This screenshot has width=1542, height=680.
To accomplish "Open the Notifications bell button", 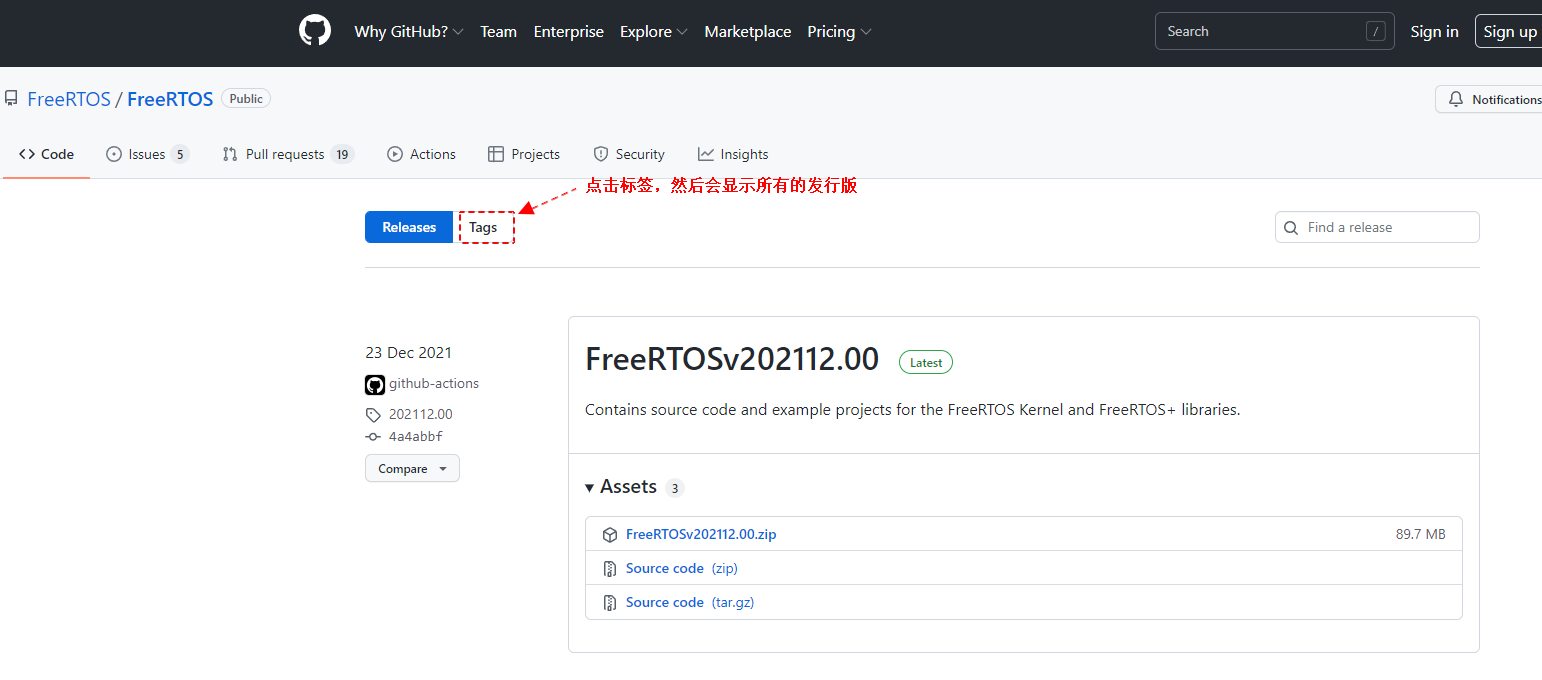I will point(1490,99).
